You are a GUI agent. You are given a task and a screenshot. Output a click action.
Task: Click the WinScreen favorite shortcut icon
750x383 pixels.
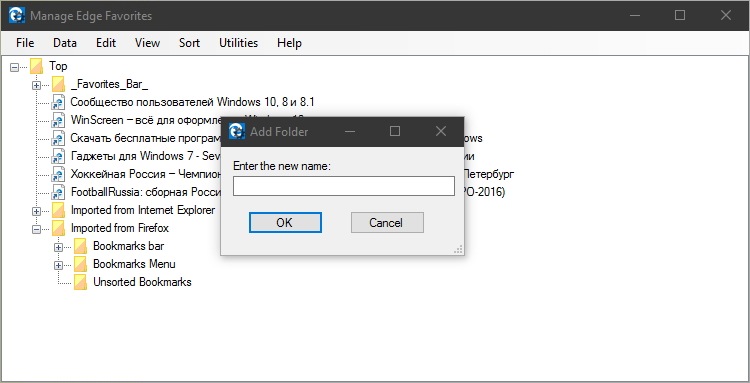click(58, 120)
